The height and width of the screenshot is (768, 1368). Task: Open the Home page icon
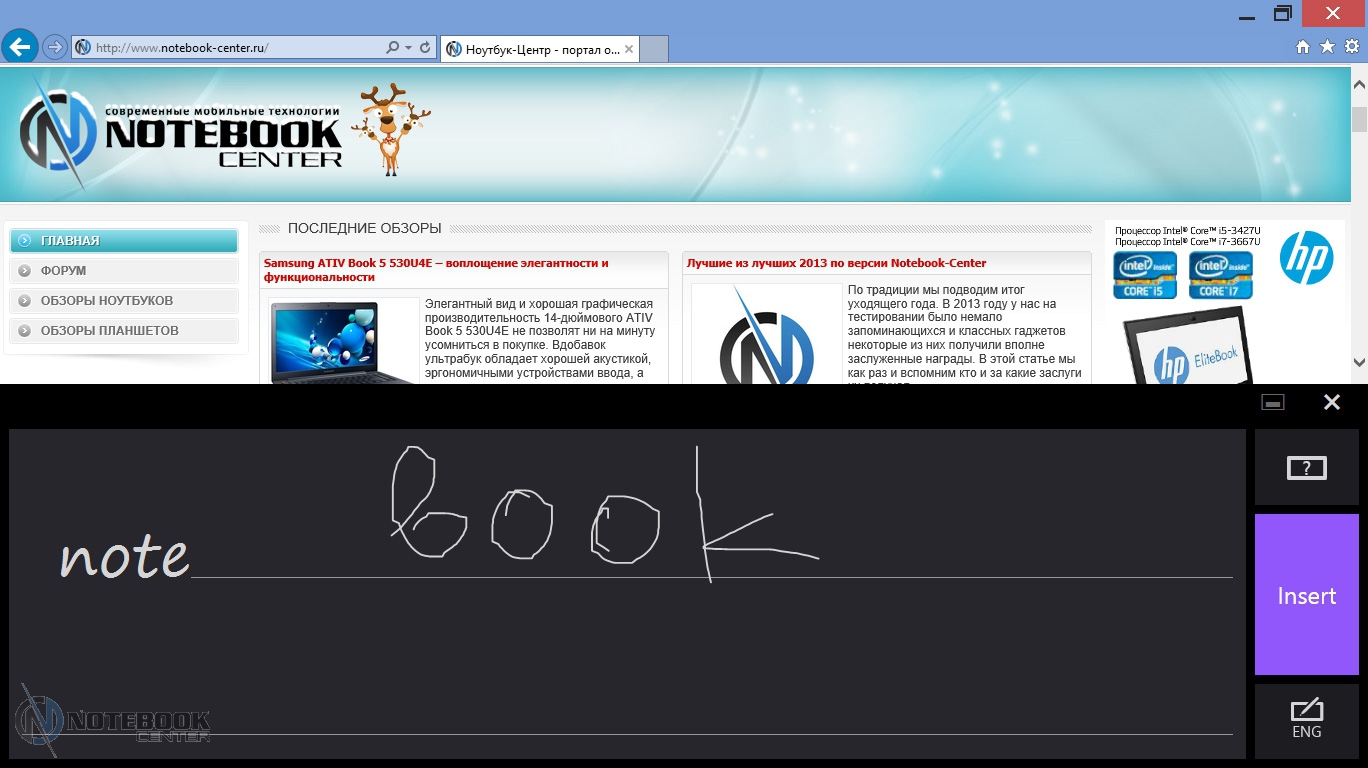pyautogui.click(x=1302, y=47)
